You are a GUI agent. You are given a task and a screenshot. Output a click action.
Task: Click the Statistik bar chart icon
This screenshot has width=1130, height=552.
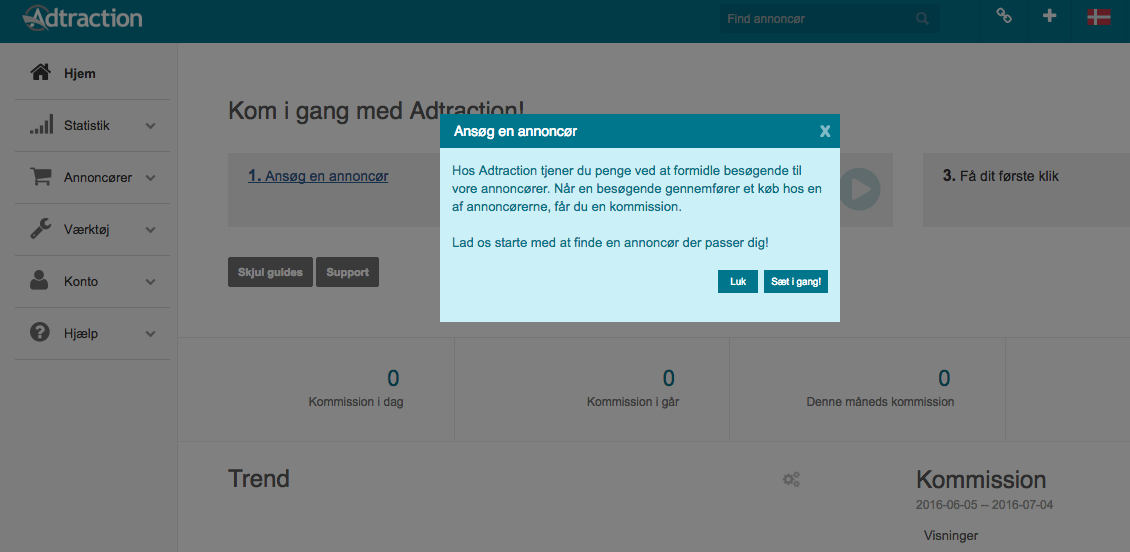pyautogui.click(x=40, y=125)
